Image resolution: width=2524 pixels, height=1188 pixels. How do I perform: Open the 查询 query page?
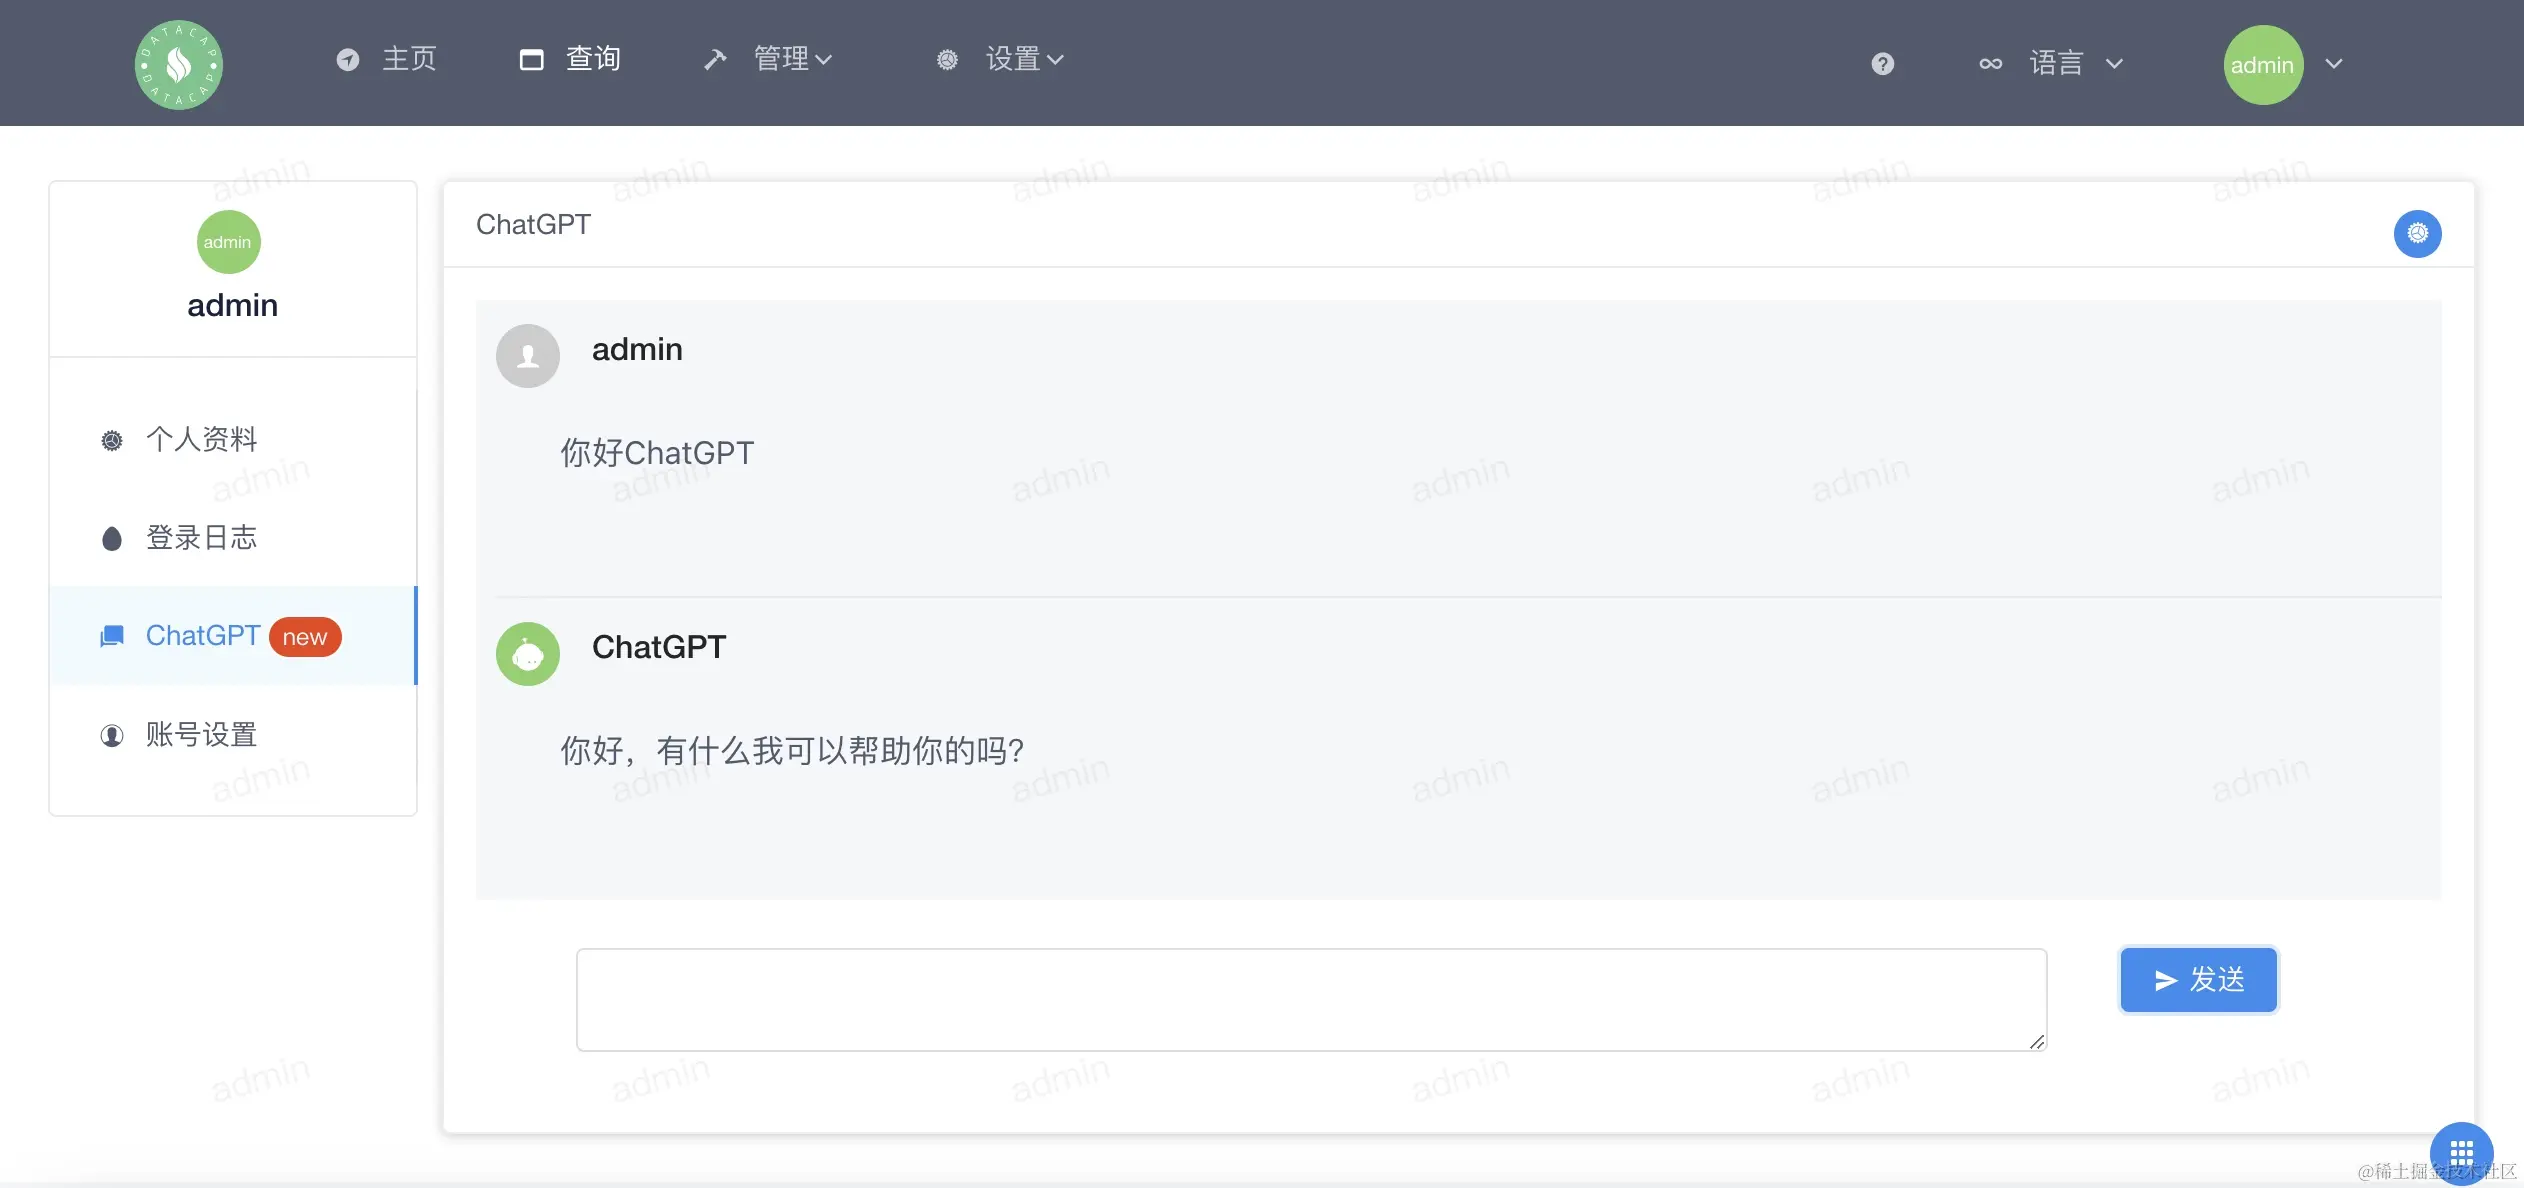571,59
